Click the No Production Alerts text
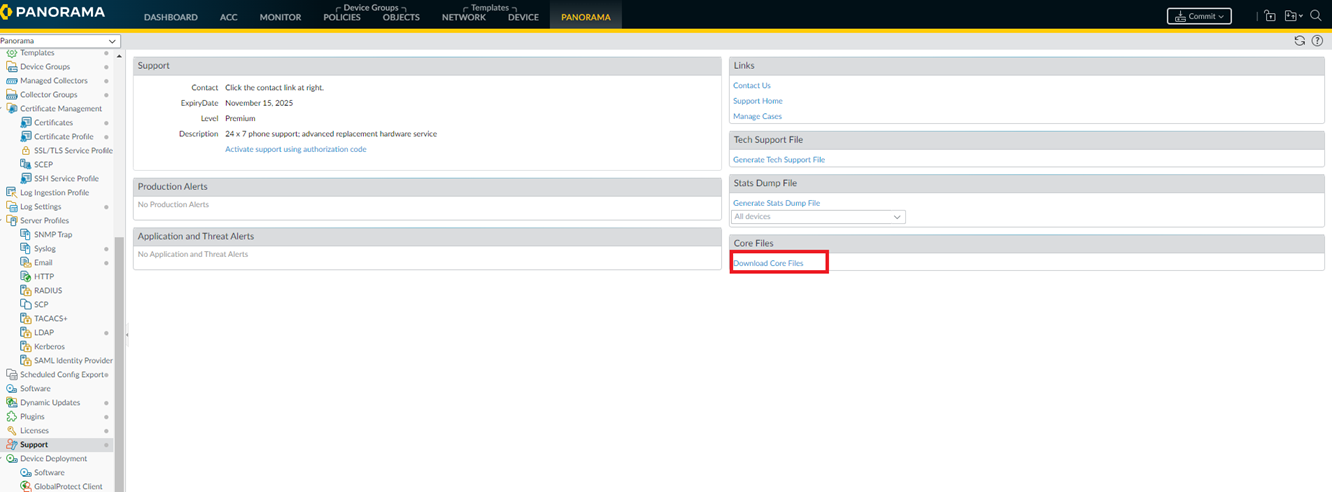 pyautogui.click(x=173, y=205)
